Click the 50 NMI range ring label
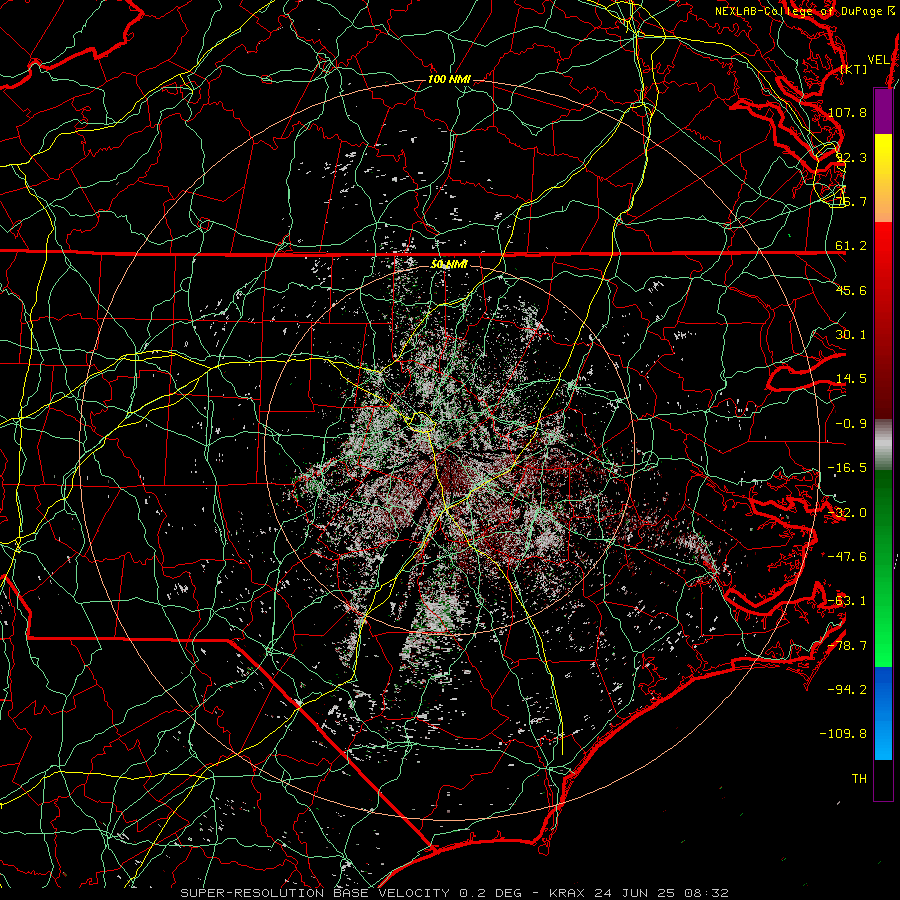900x900 pixels. [x=449, y=265]
